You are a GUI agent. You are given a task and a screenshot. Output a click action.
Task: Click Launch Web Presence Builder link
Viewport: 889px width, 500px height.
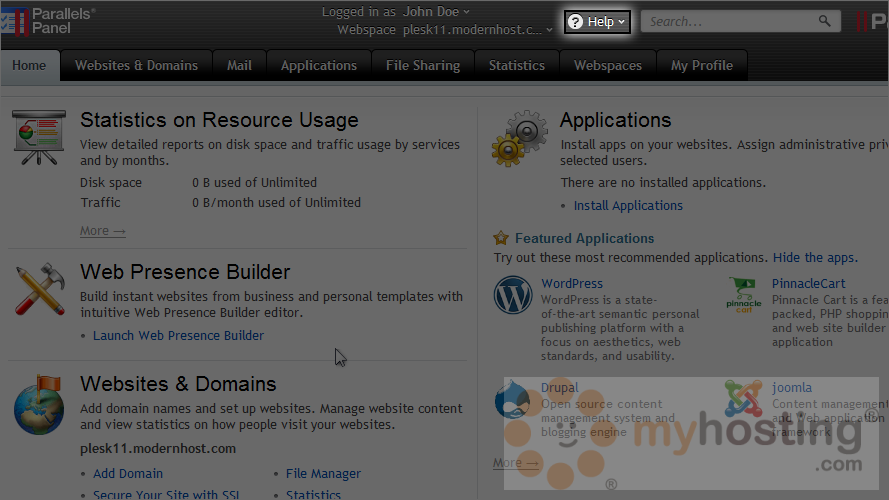coord(179,336)
